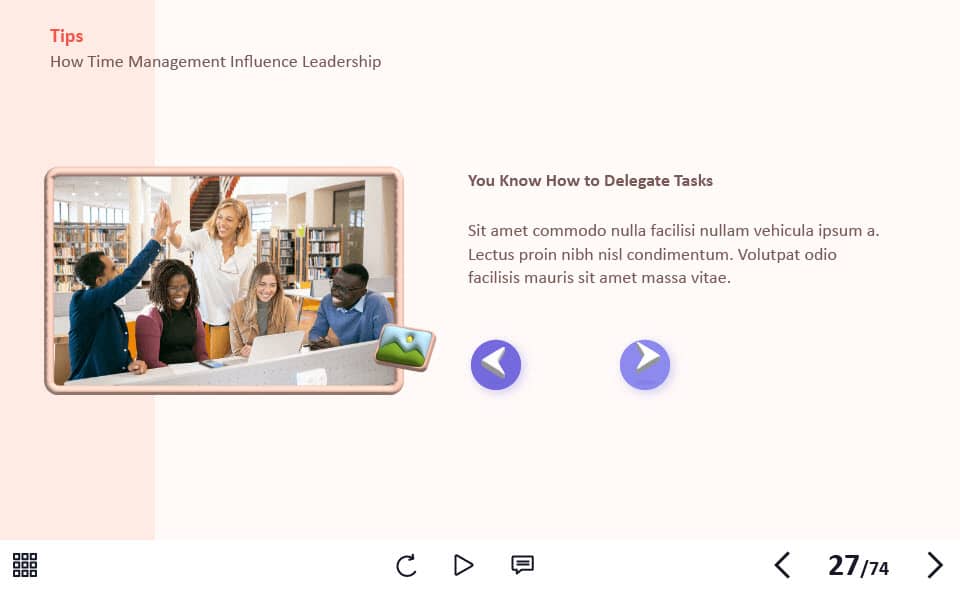Click the purple left arrow button

coord(496,365)
